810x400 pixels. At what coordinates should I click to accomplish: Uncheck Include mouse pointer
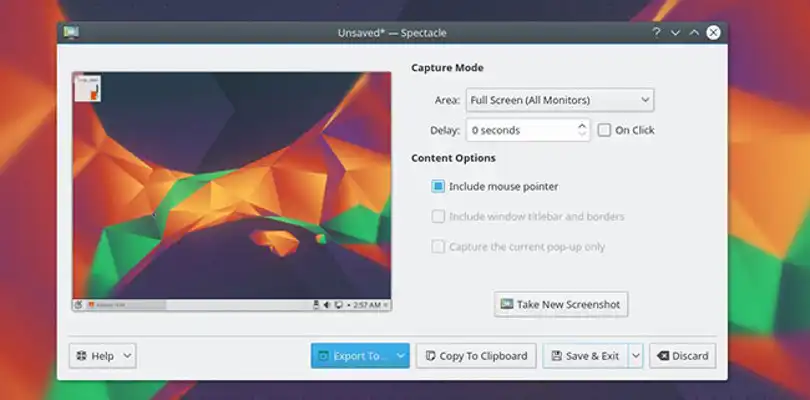coord(438,187)
